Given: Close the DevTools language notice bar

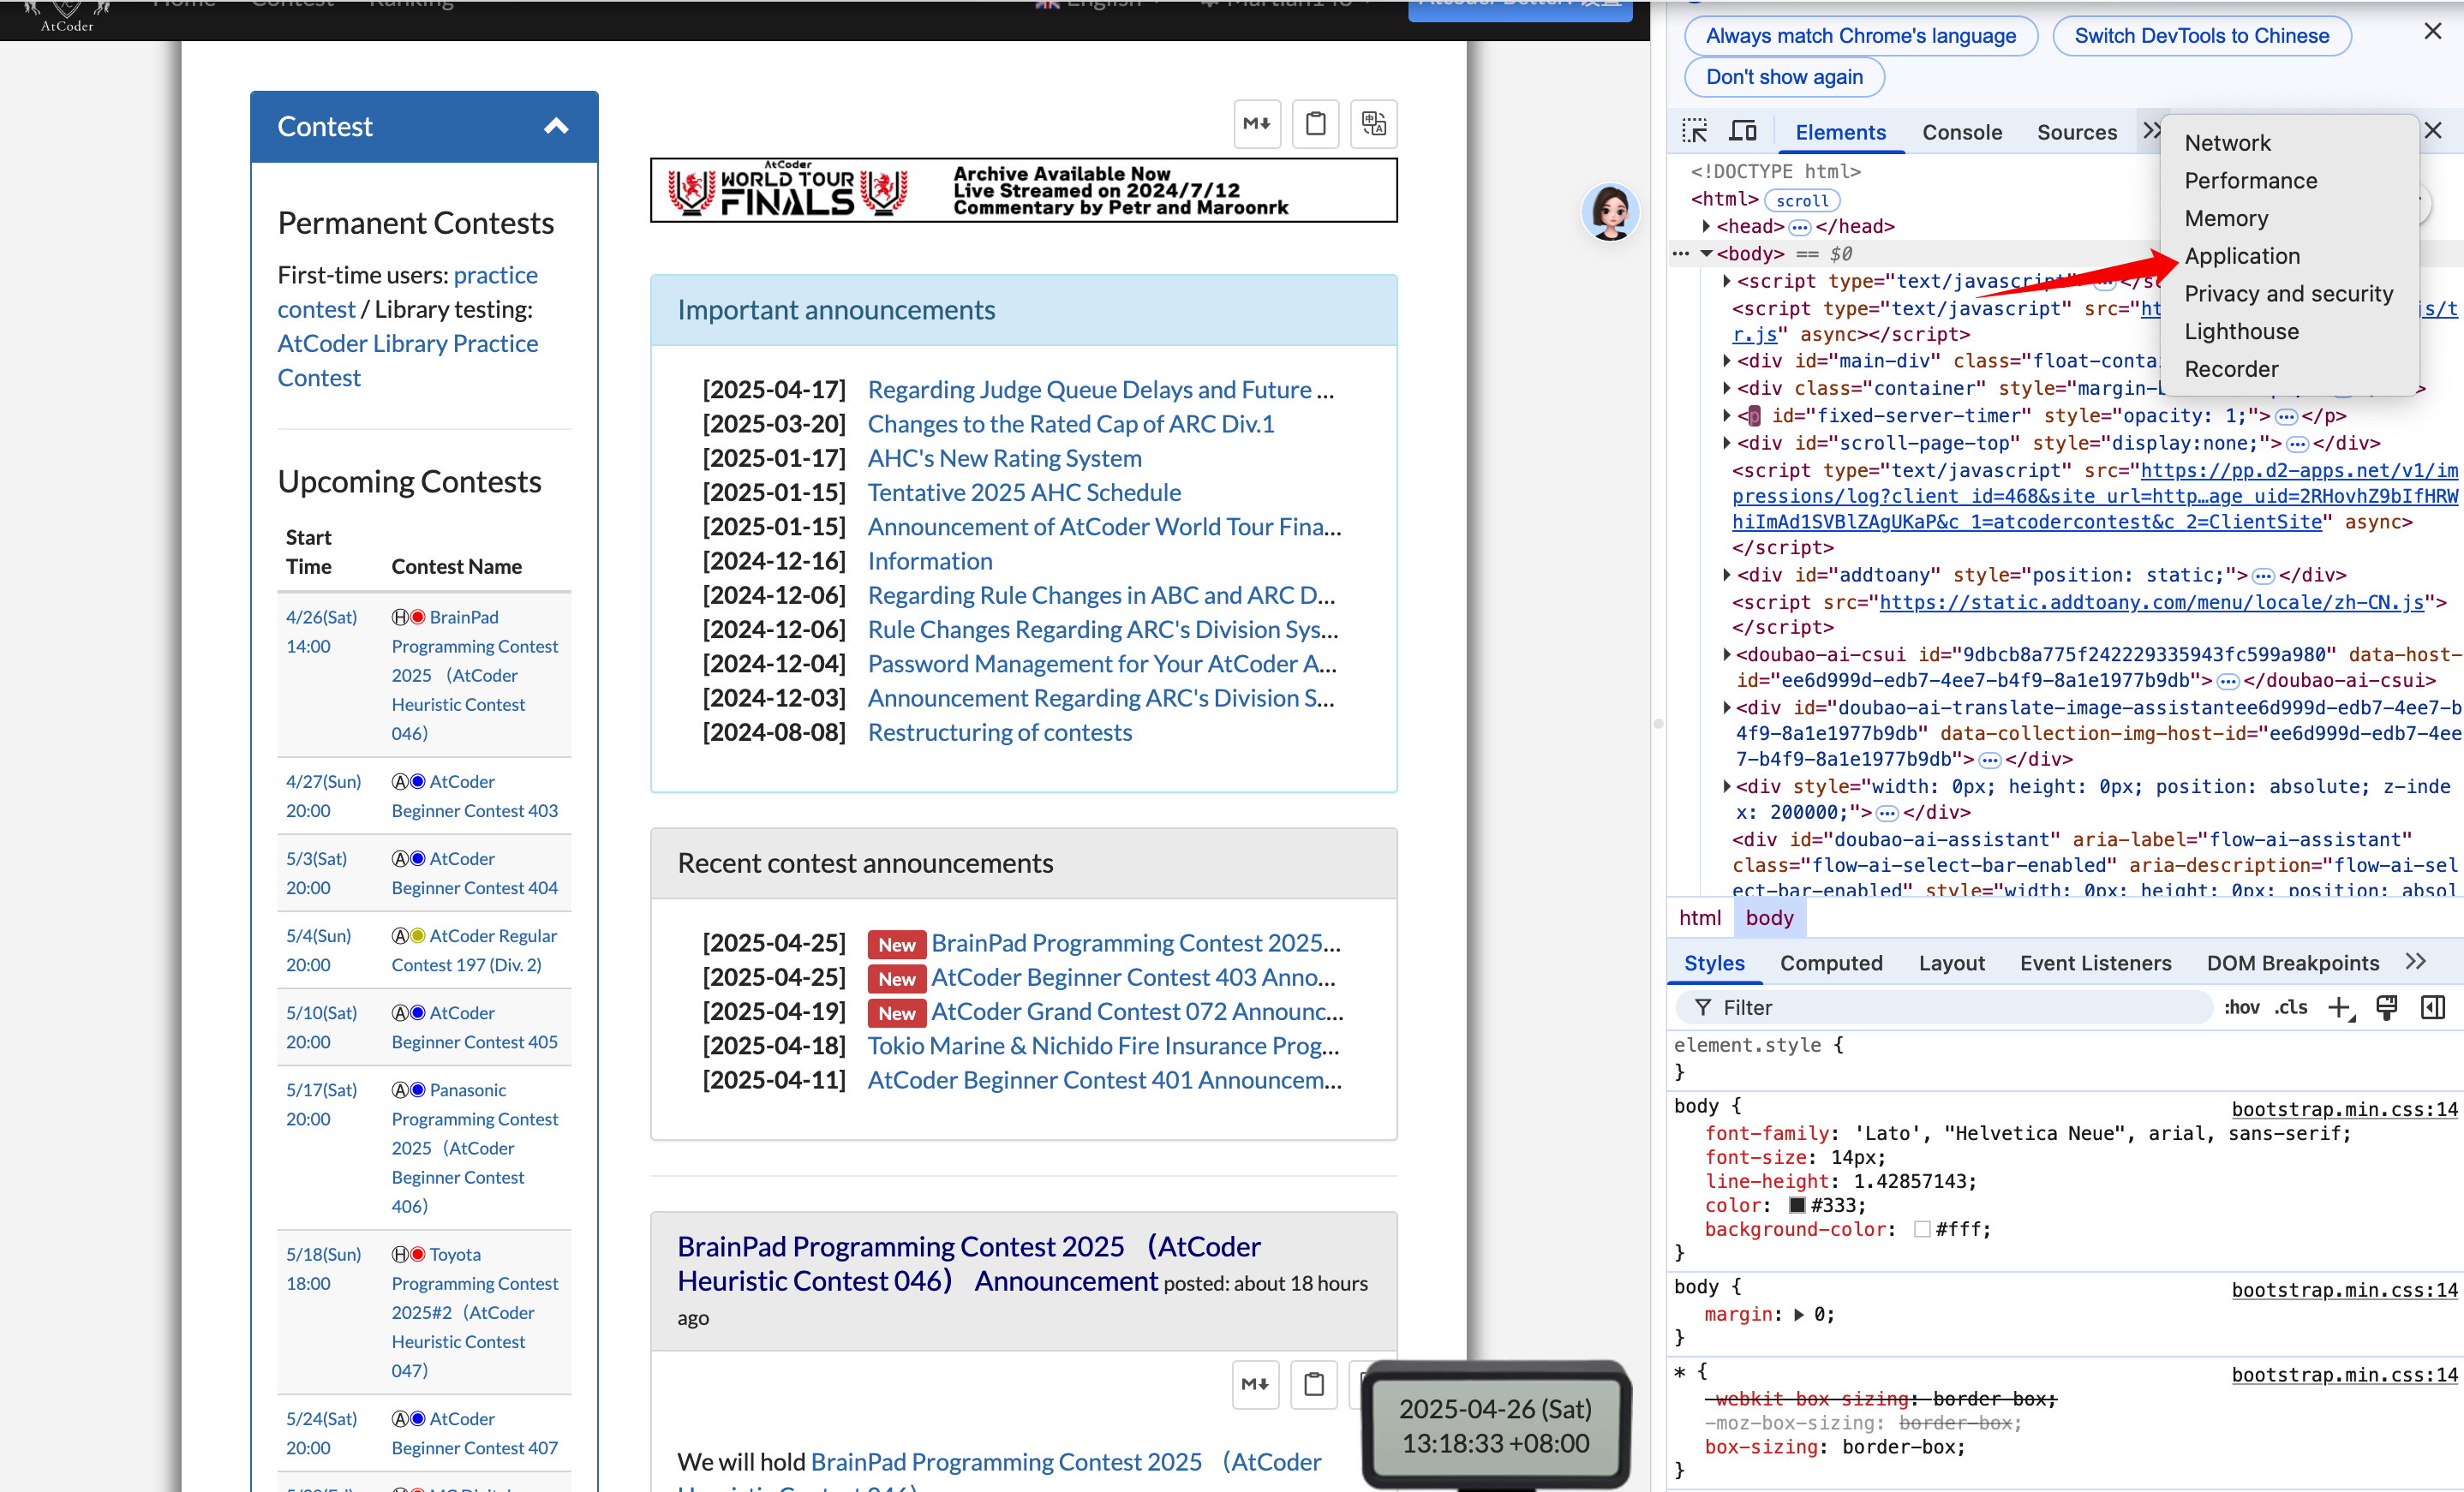Looking at the screenshot, I should (2433, 32).
